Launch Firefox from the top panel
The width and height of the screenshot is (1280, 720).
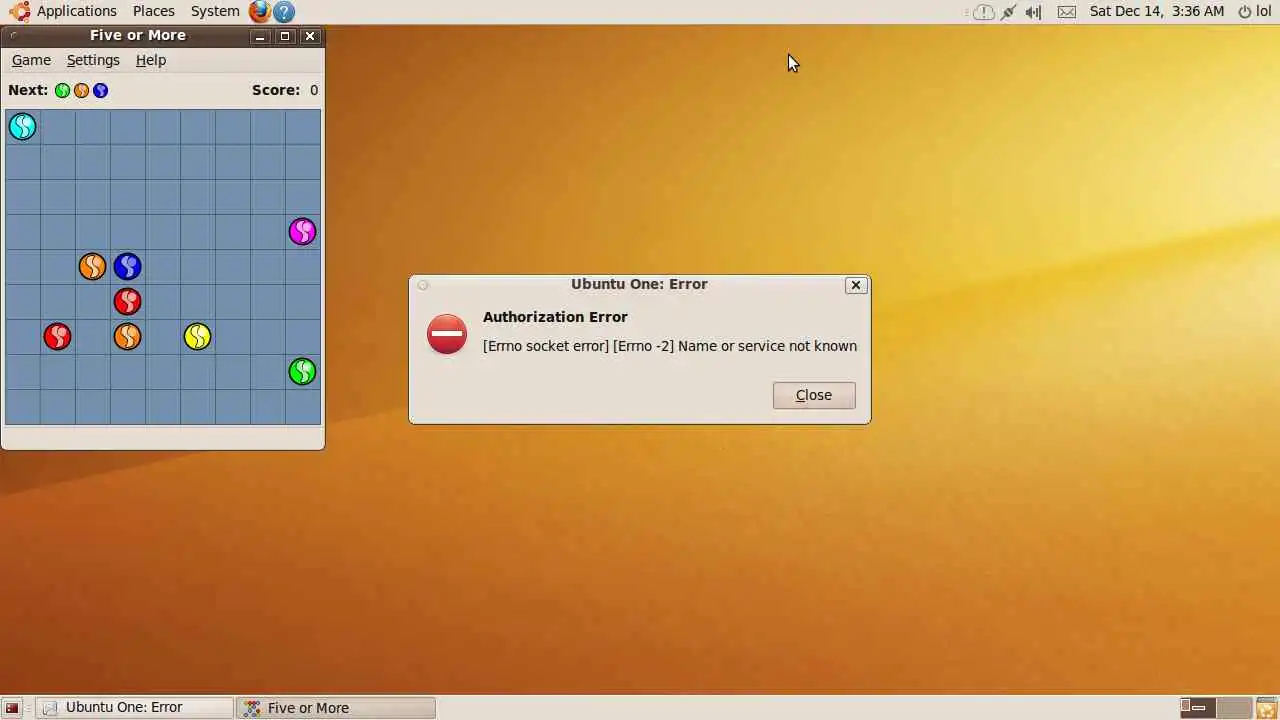[259, 11]
